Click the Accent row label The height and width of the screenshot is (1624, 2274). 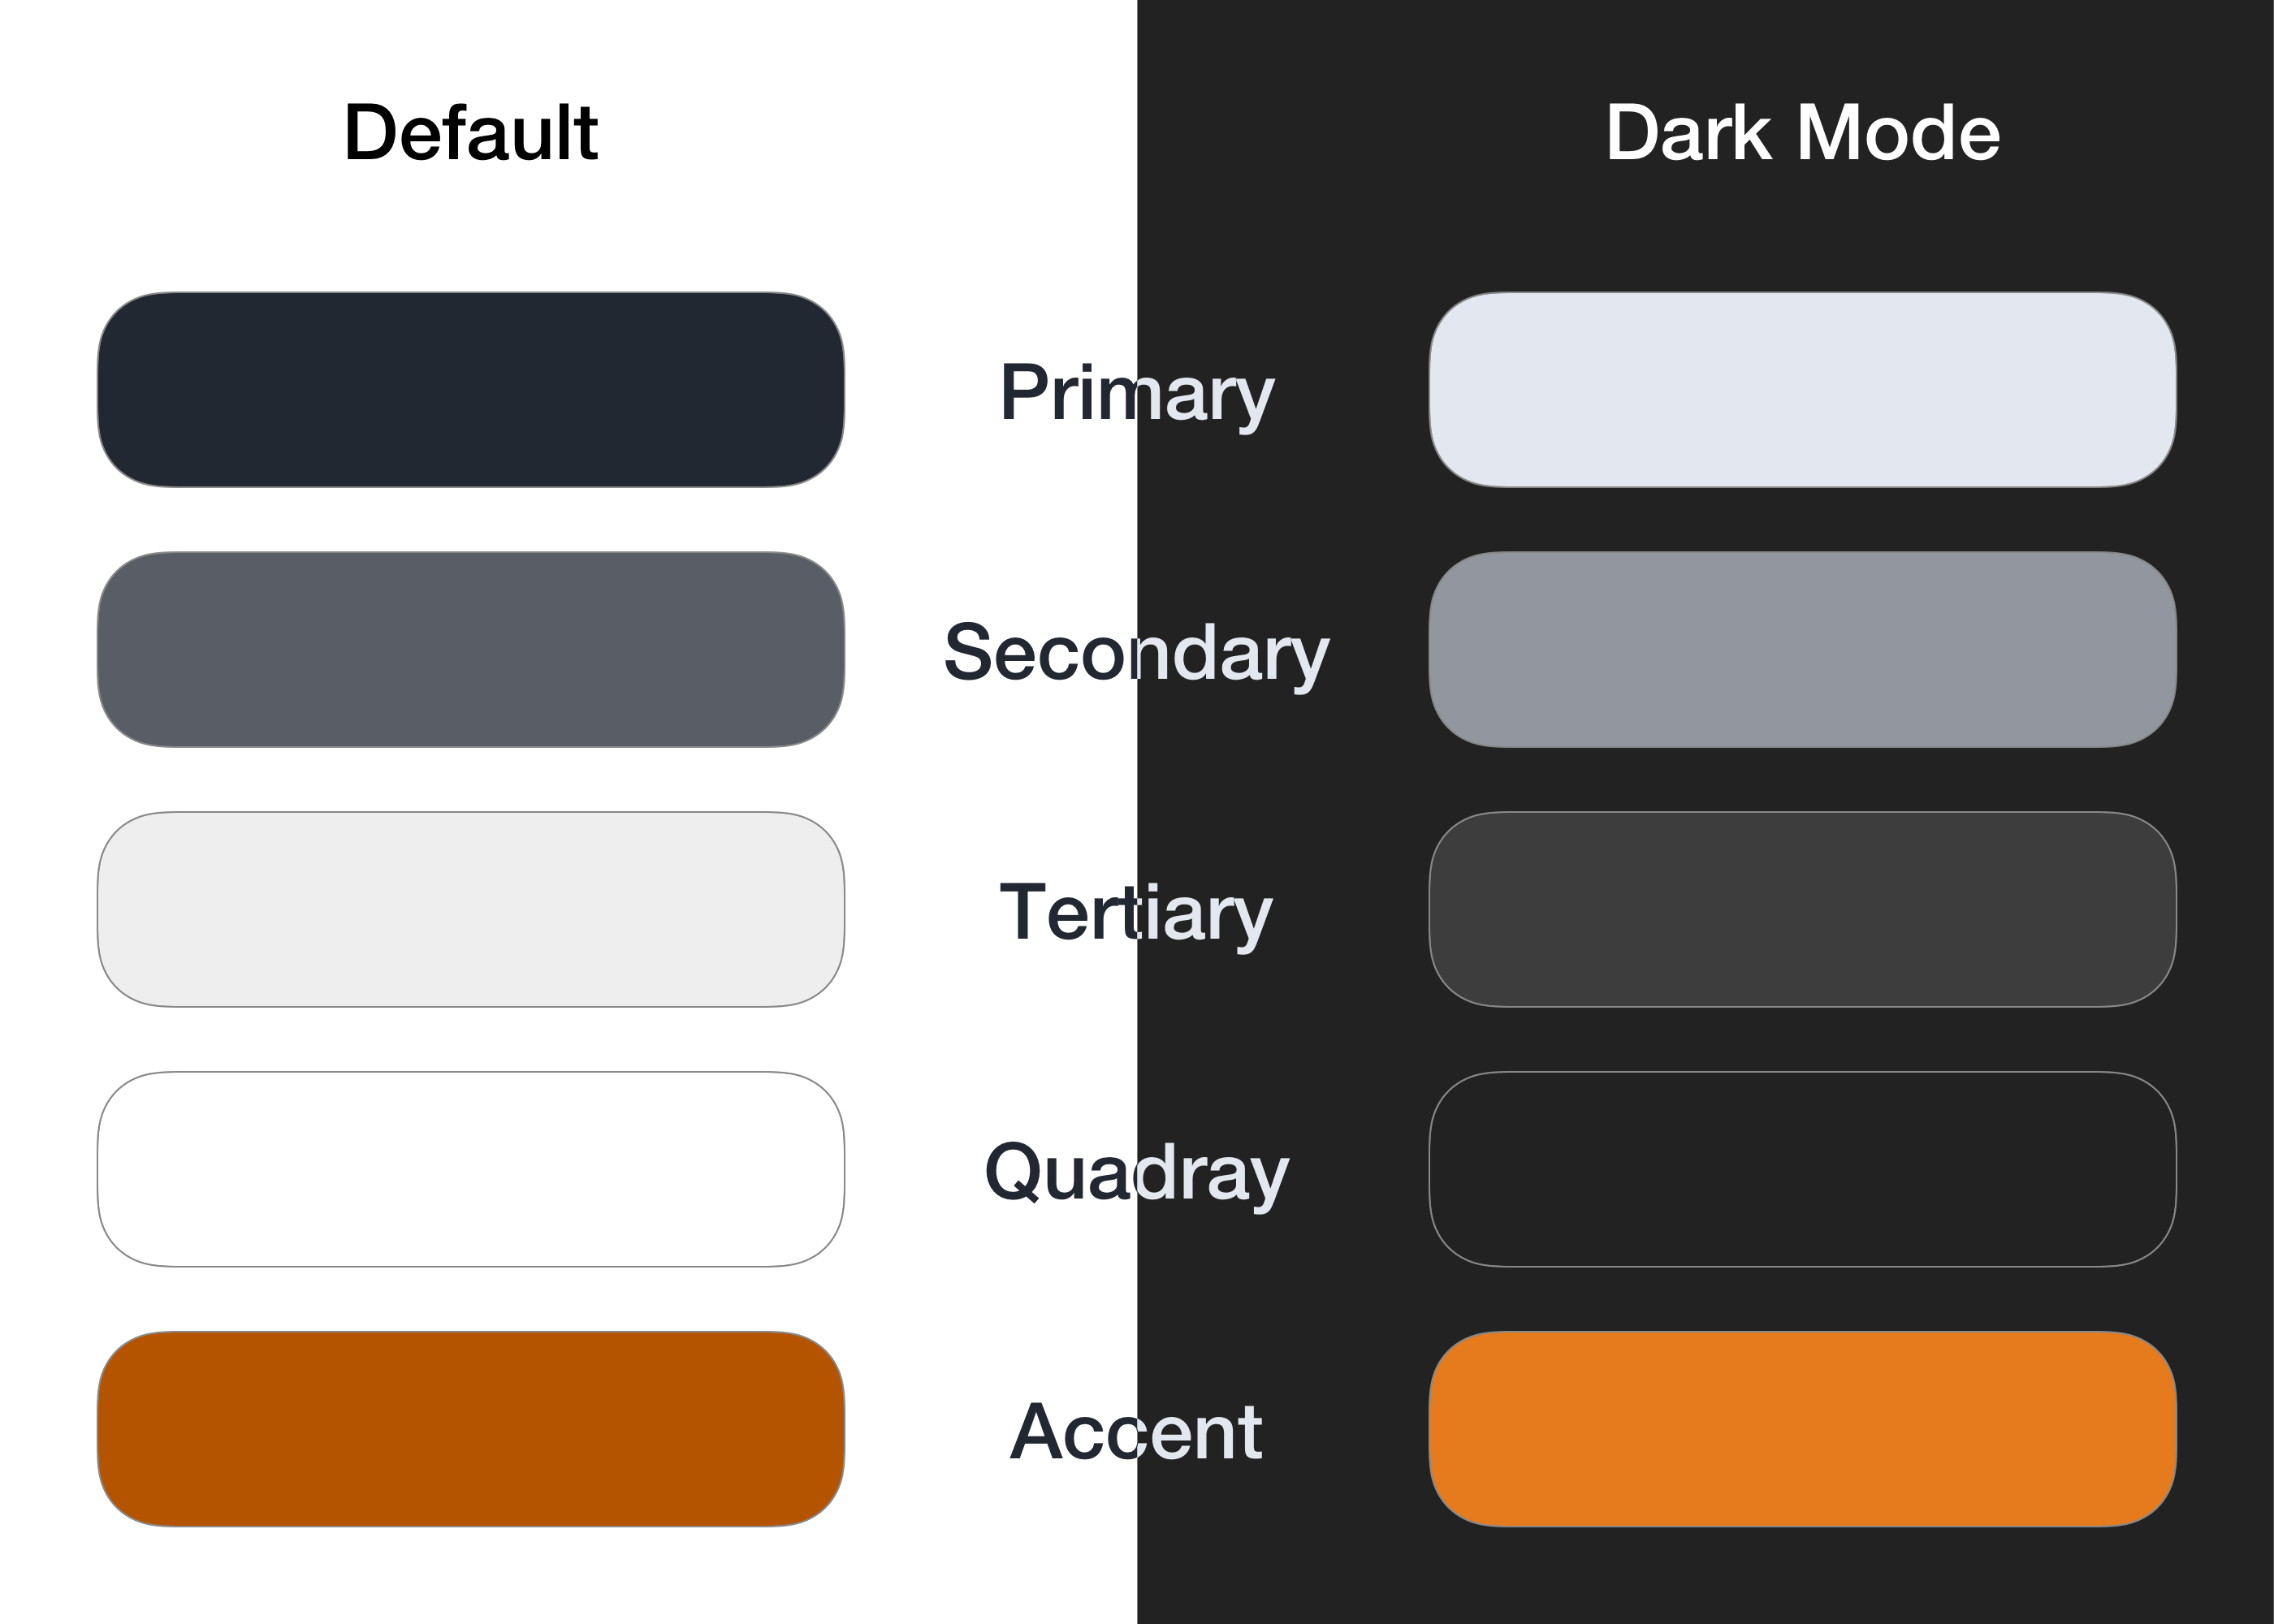click(x=1136, y=1432)
